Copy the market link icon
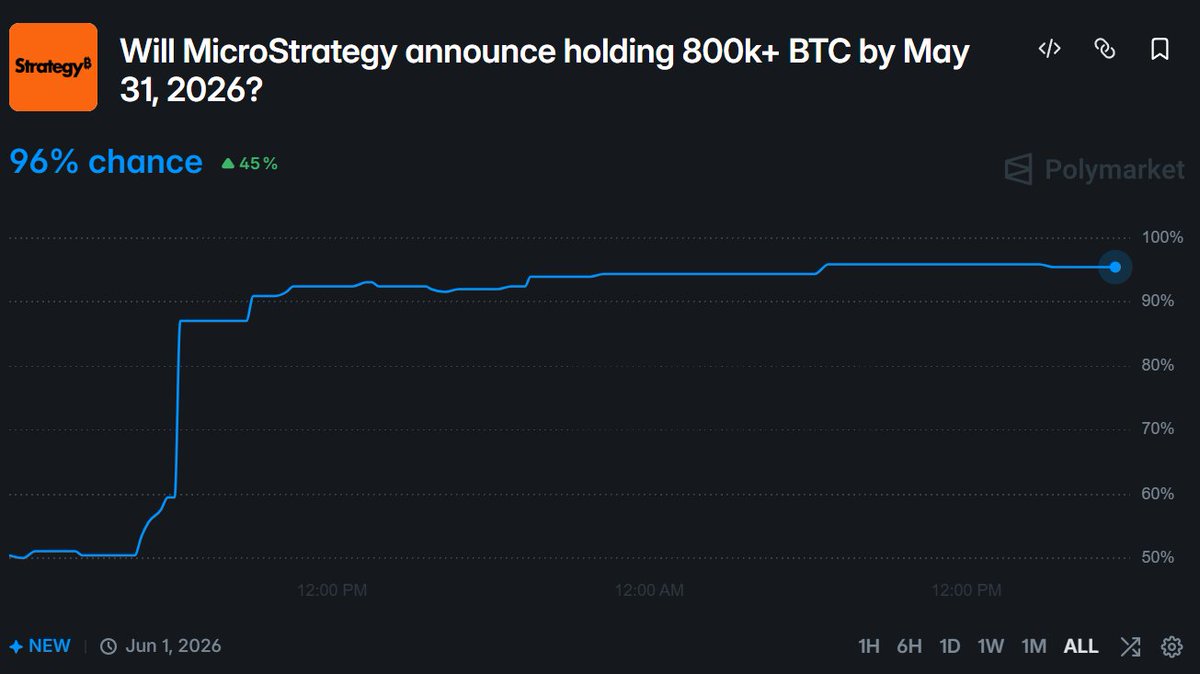 coord(1104,49)
